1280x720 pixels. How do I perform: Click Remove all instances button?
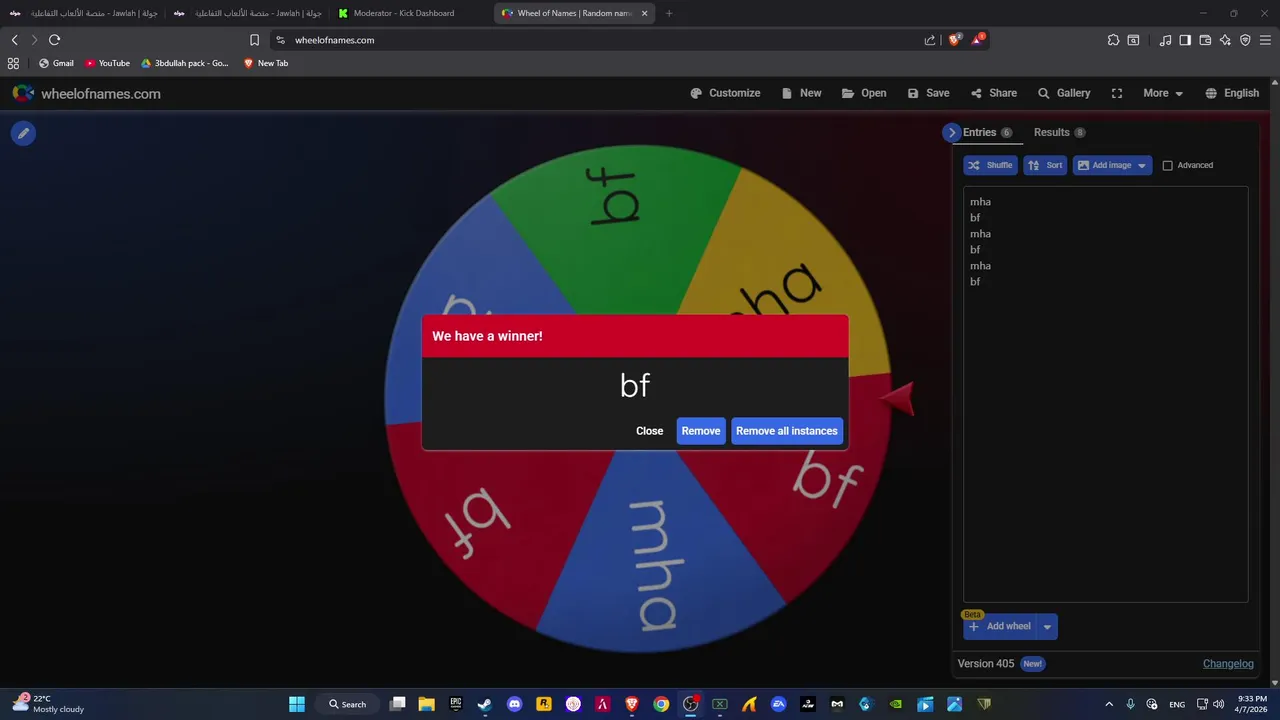(x=787, y=431)
